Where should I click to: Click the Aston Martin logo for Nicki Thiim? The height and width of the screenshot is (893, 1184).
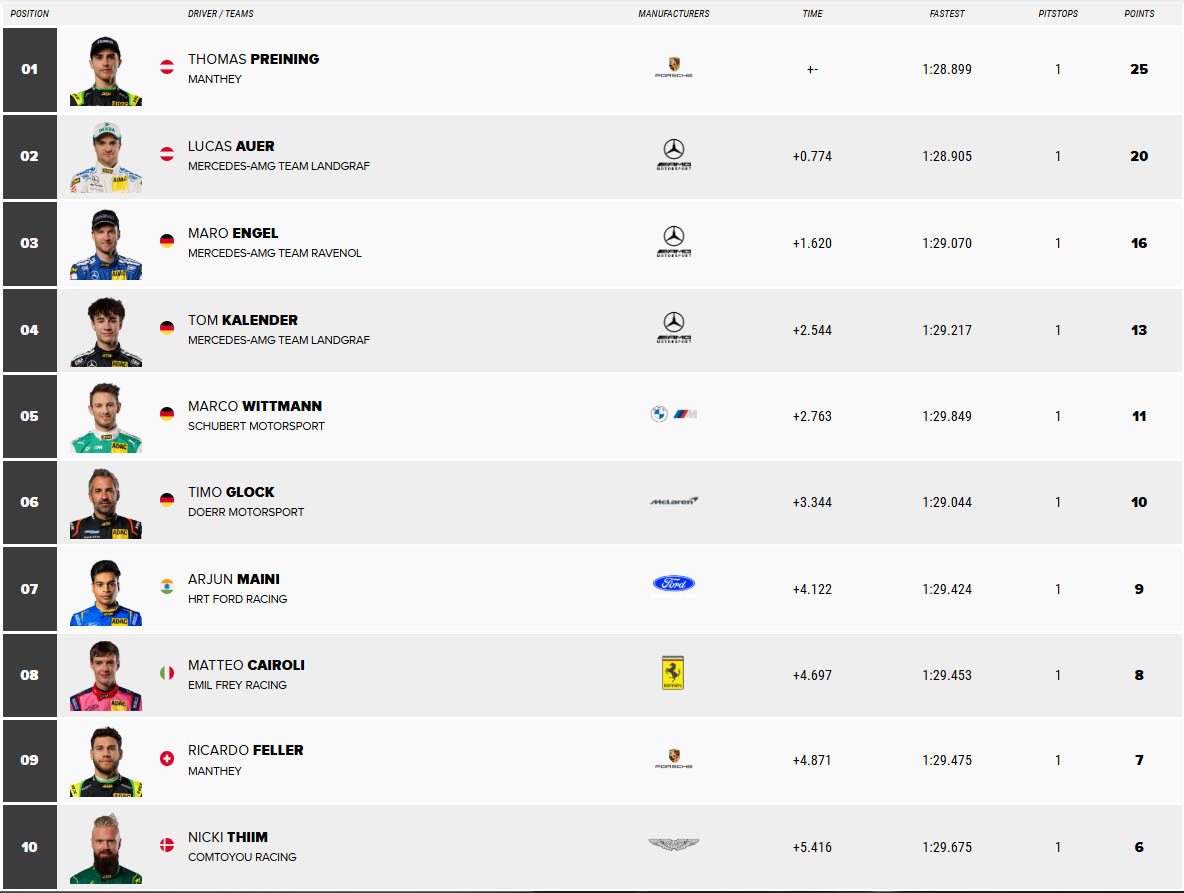tap(673, 846)
